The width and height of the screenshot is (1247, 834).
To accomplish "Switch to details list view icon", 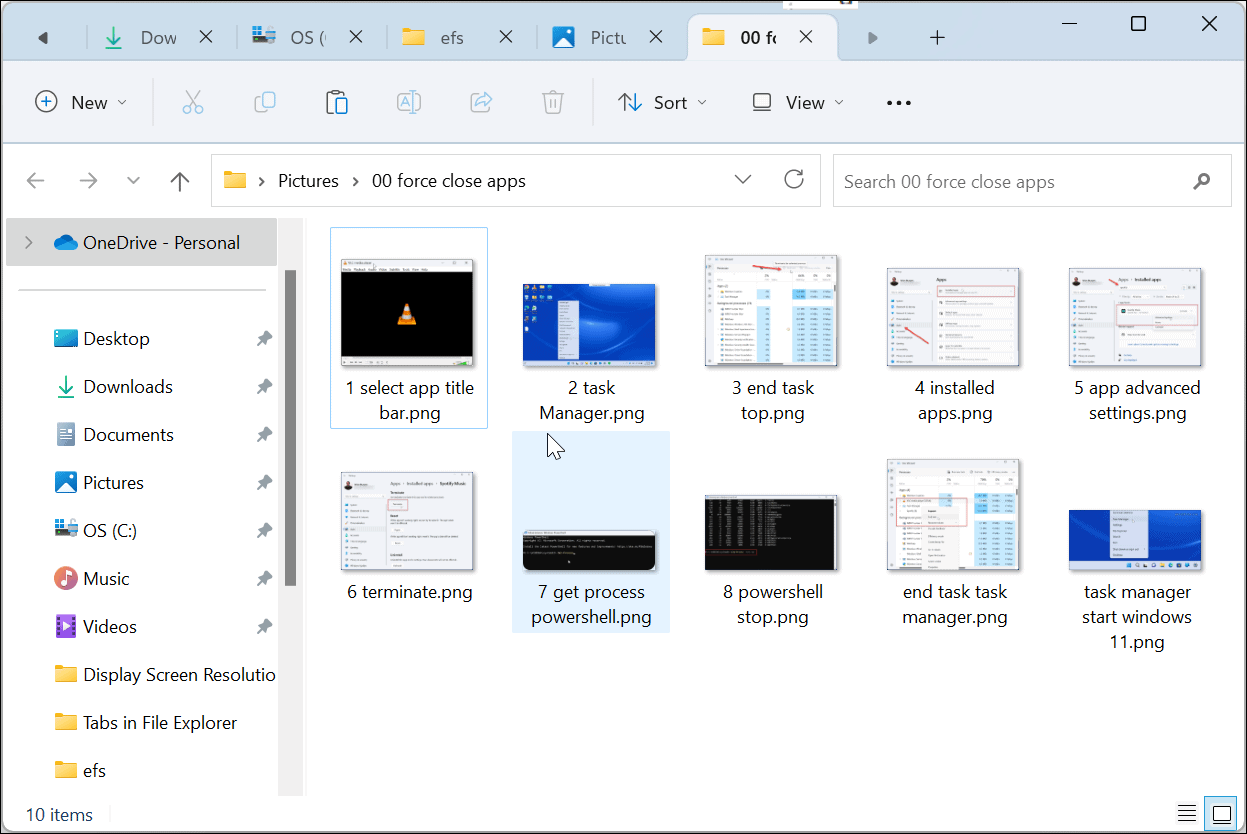I will click(1187, 812).
